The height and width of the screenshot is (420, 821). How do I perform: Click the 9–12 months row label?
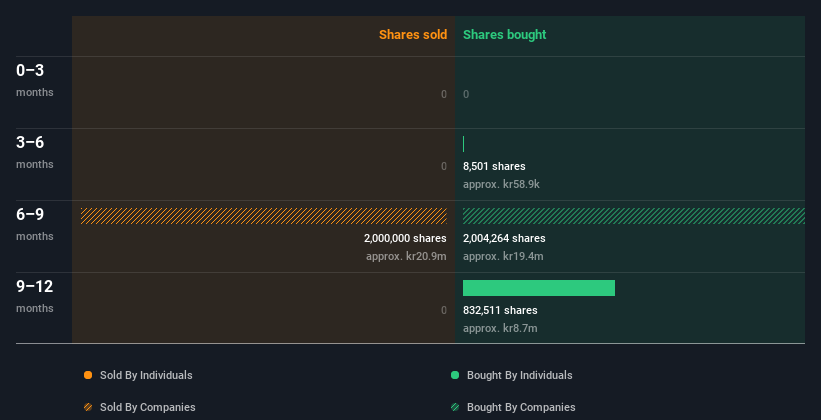[35, 296]
